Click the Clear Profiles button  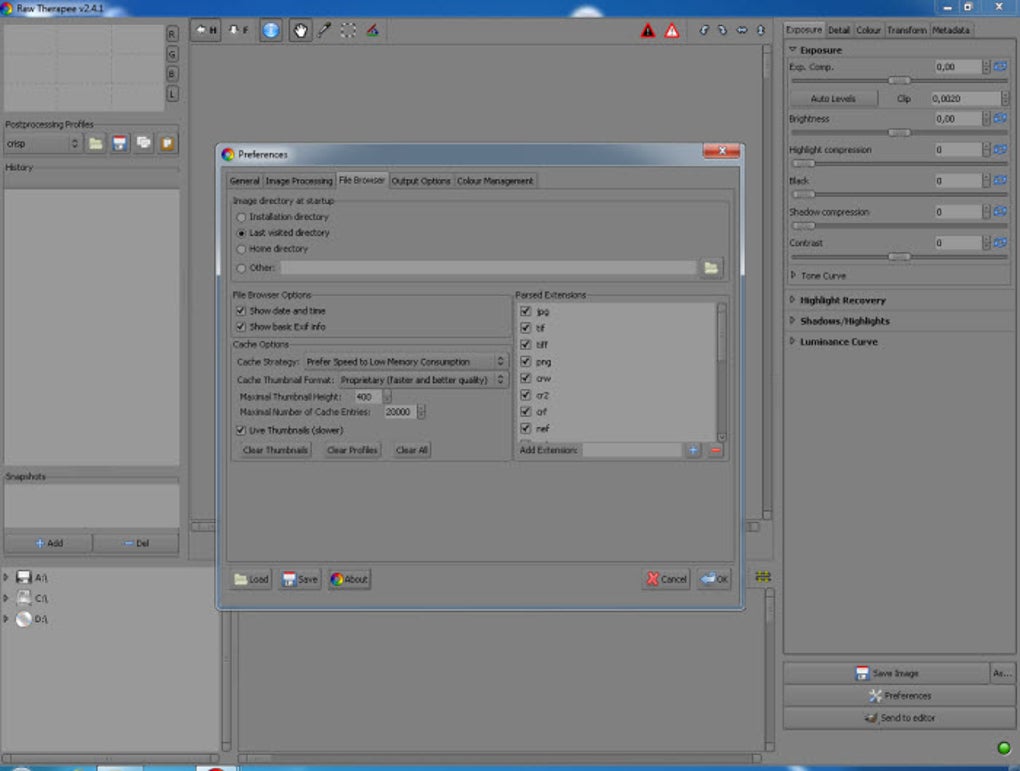click(x=352, y=450)
